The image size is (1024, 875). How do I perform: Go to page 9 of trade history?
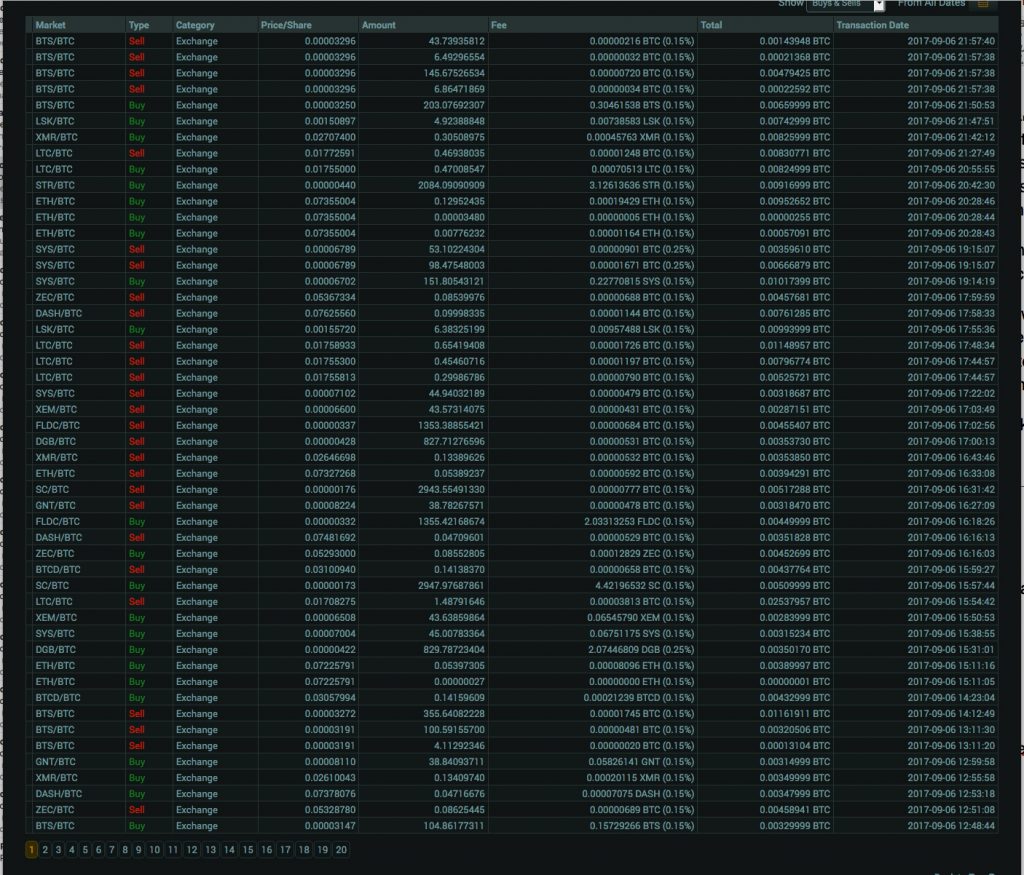click(x=138, y=850)
